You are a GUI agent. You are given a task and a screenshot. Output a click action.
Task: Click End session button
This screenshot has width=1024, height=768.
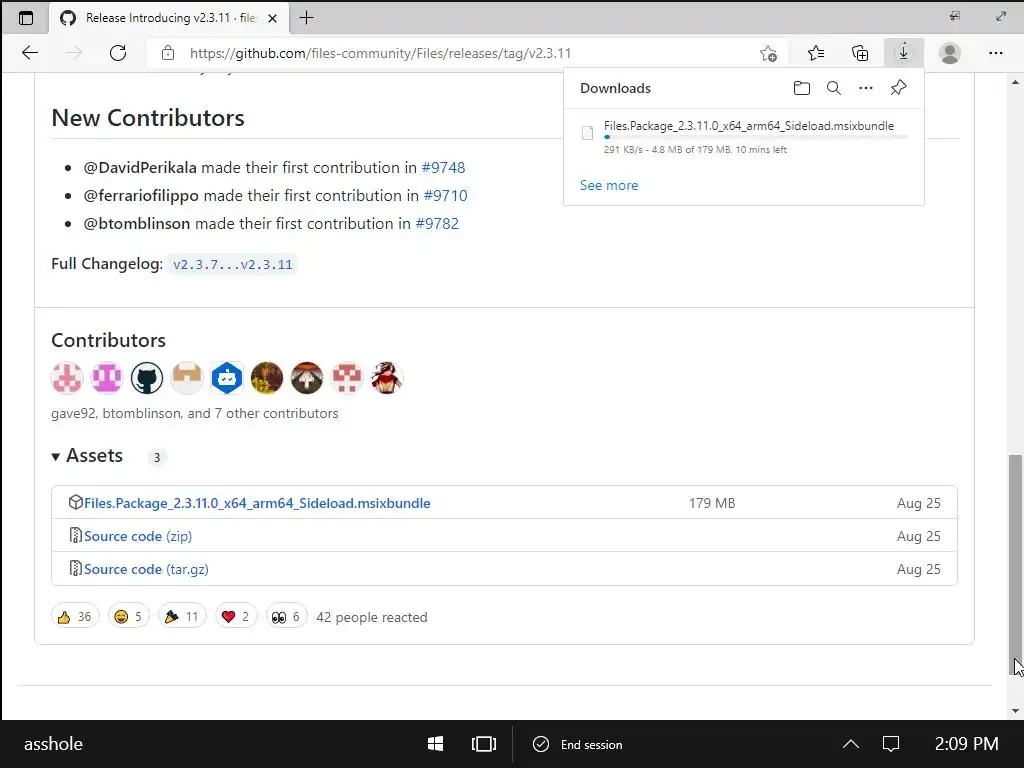coord(578,744)
